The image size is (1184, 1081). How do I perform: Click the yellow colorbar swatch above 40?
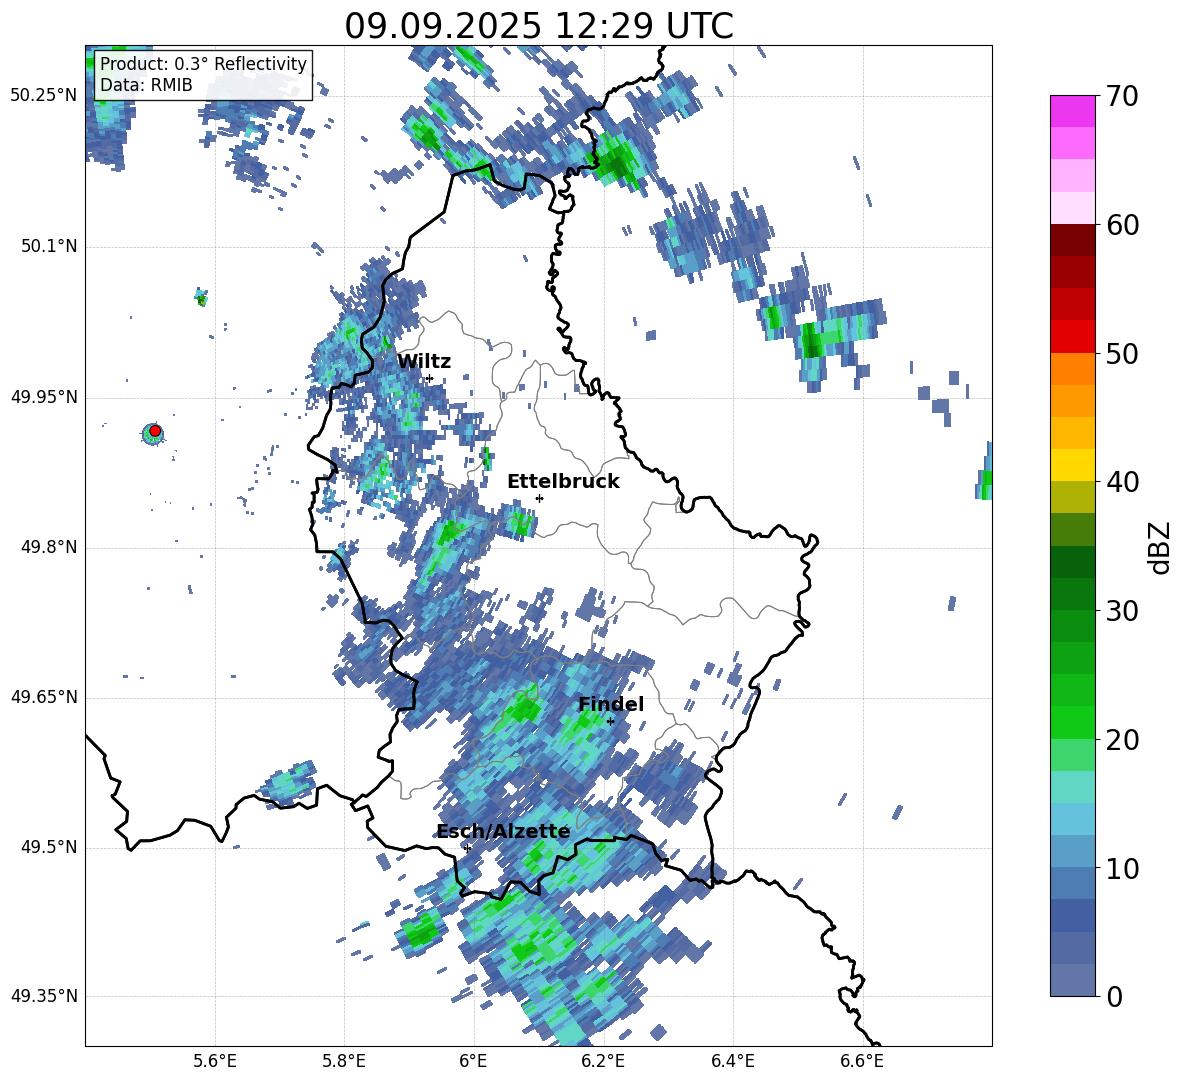click(1072, 465)
